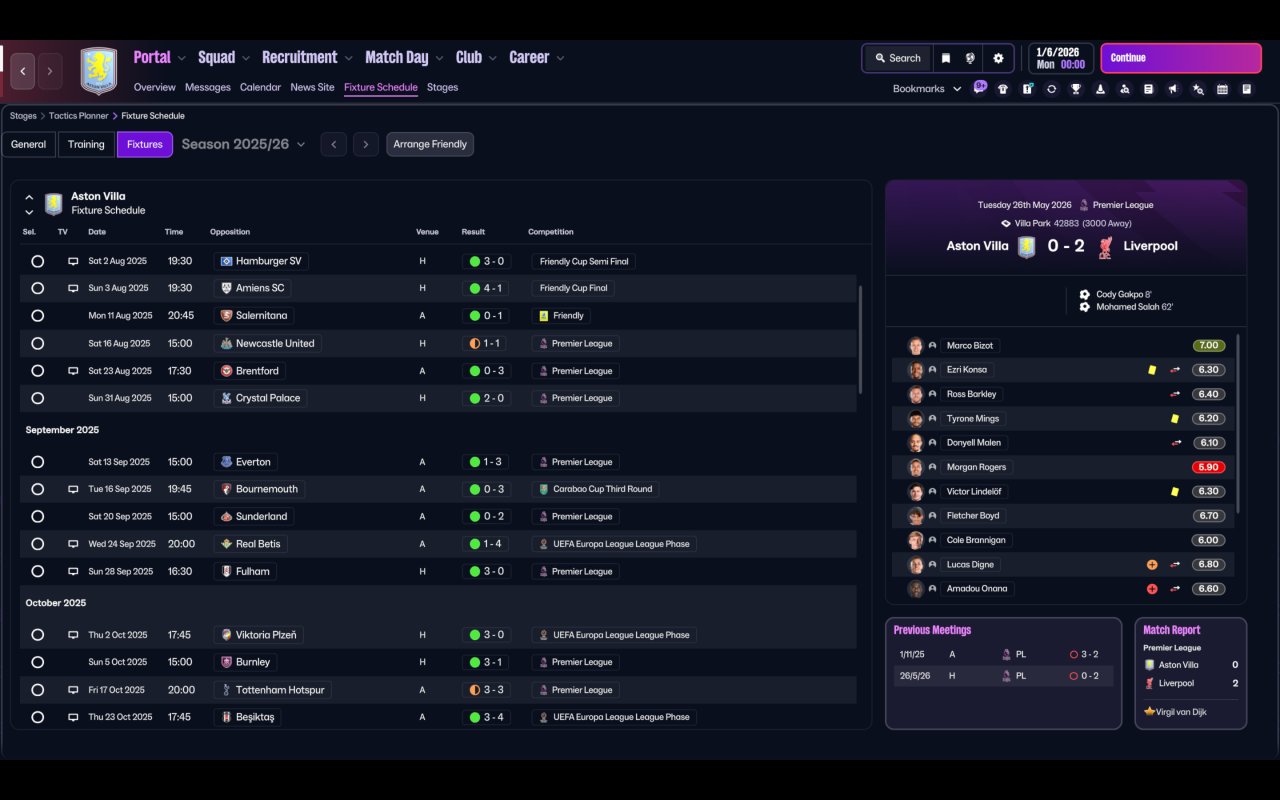Open the Calendar sub-tab

(x=260, y=87)
